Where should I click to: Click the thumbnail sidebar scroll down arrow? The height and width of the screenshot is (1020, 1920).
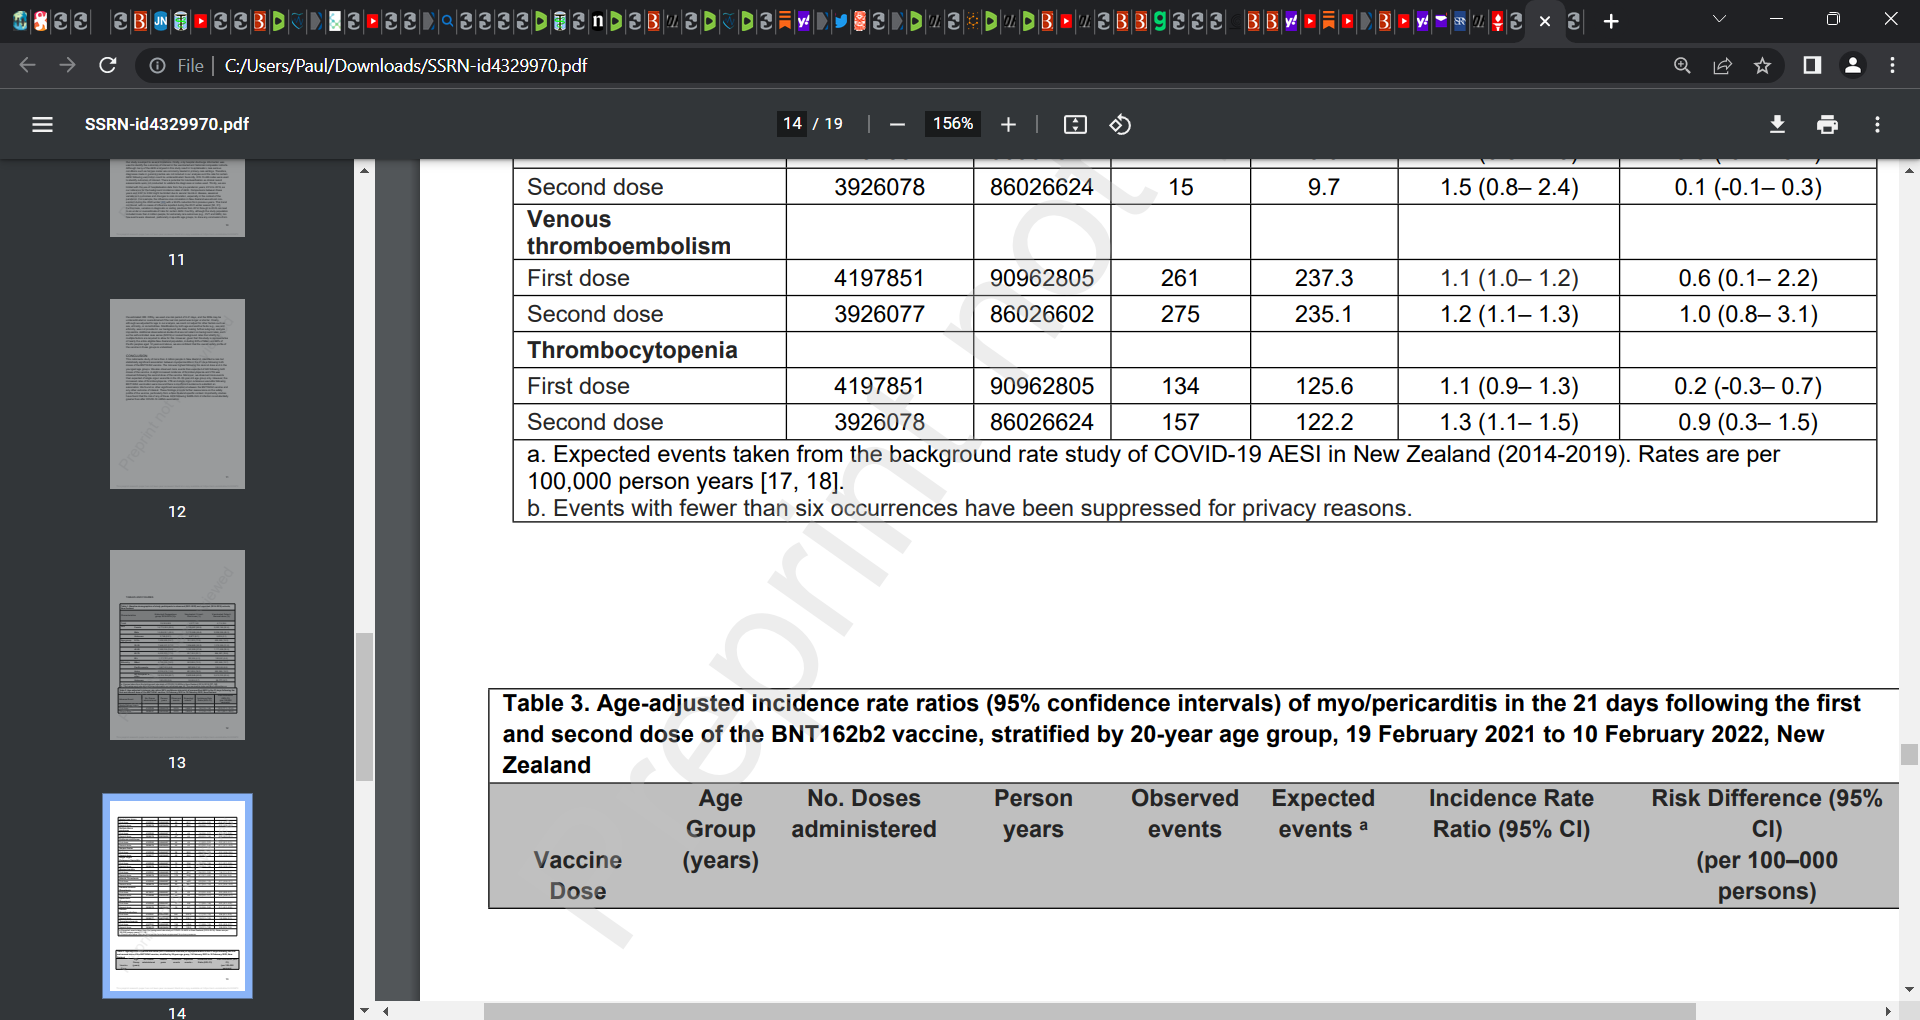coord(364,1010)
